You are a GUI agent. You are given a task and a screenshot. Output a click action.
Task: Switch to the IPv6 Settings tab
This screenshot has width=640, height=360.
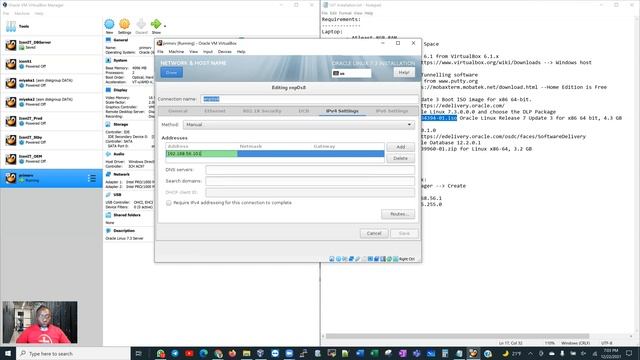pos(391,111)
